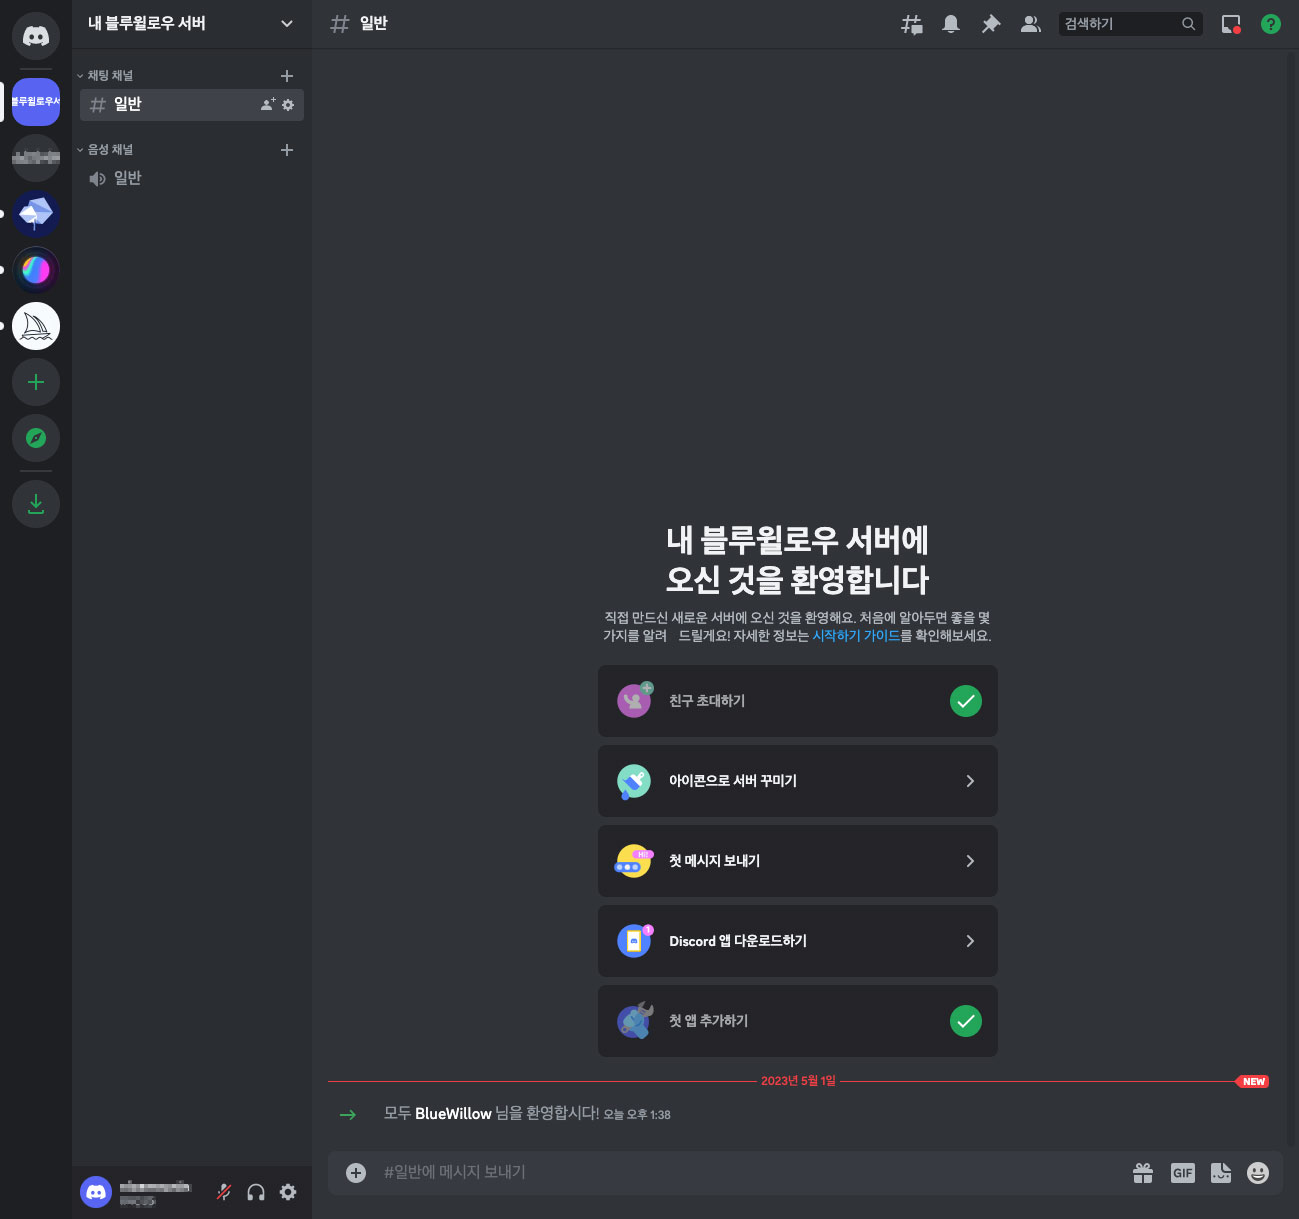Click the gift Nitro icon
Screen dimensions: 1299x1219
tap(1143, 1173)
